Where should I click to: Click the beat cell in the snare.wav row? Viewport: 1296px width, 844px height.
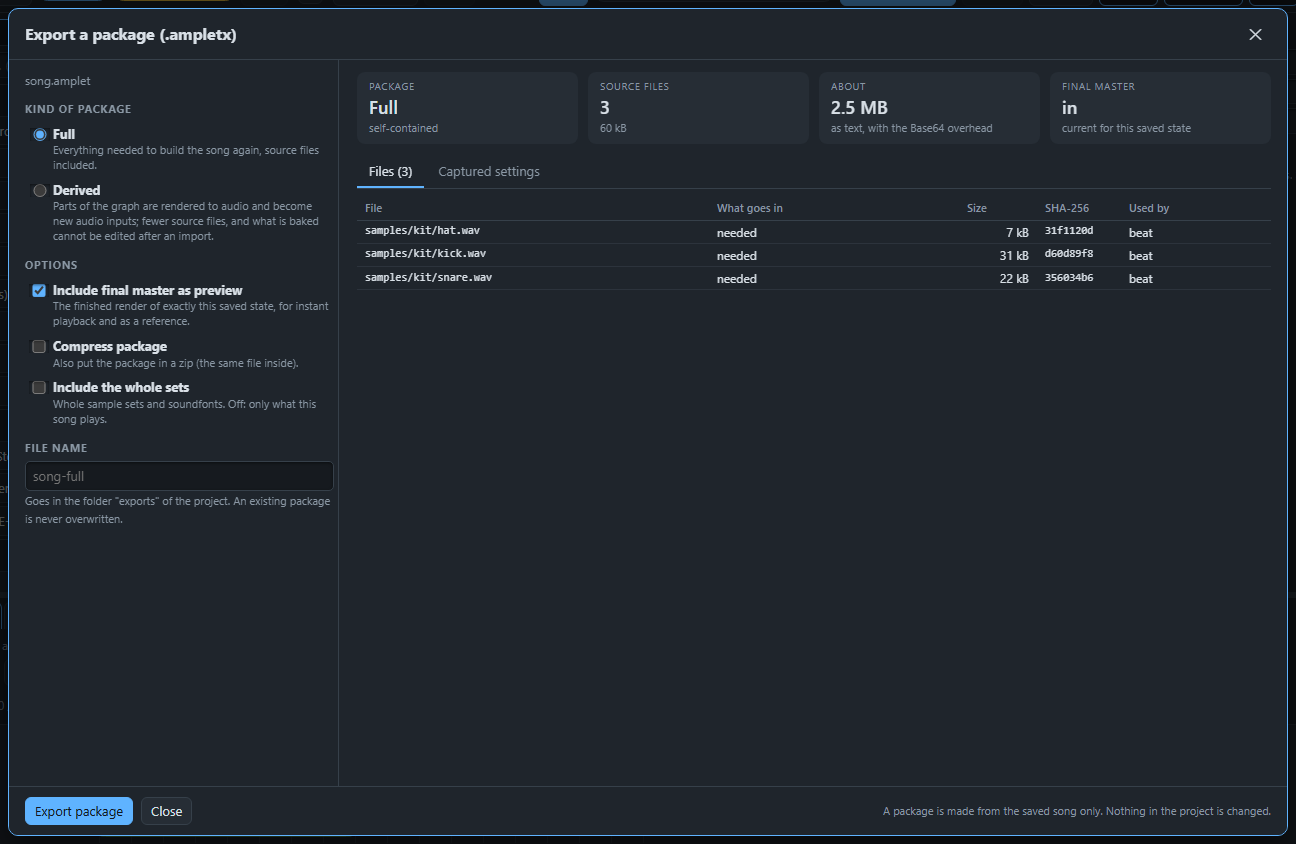[1141, 279]
